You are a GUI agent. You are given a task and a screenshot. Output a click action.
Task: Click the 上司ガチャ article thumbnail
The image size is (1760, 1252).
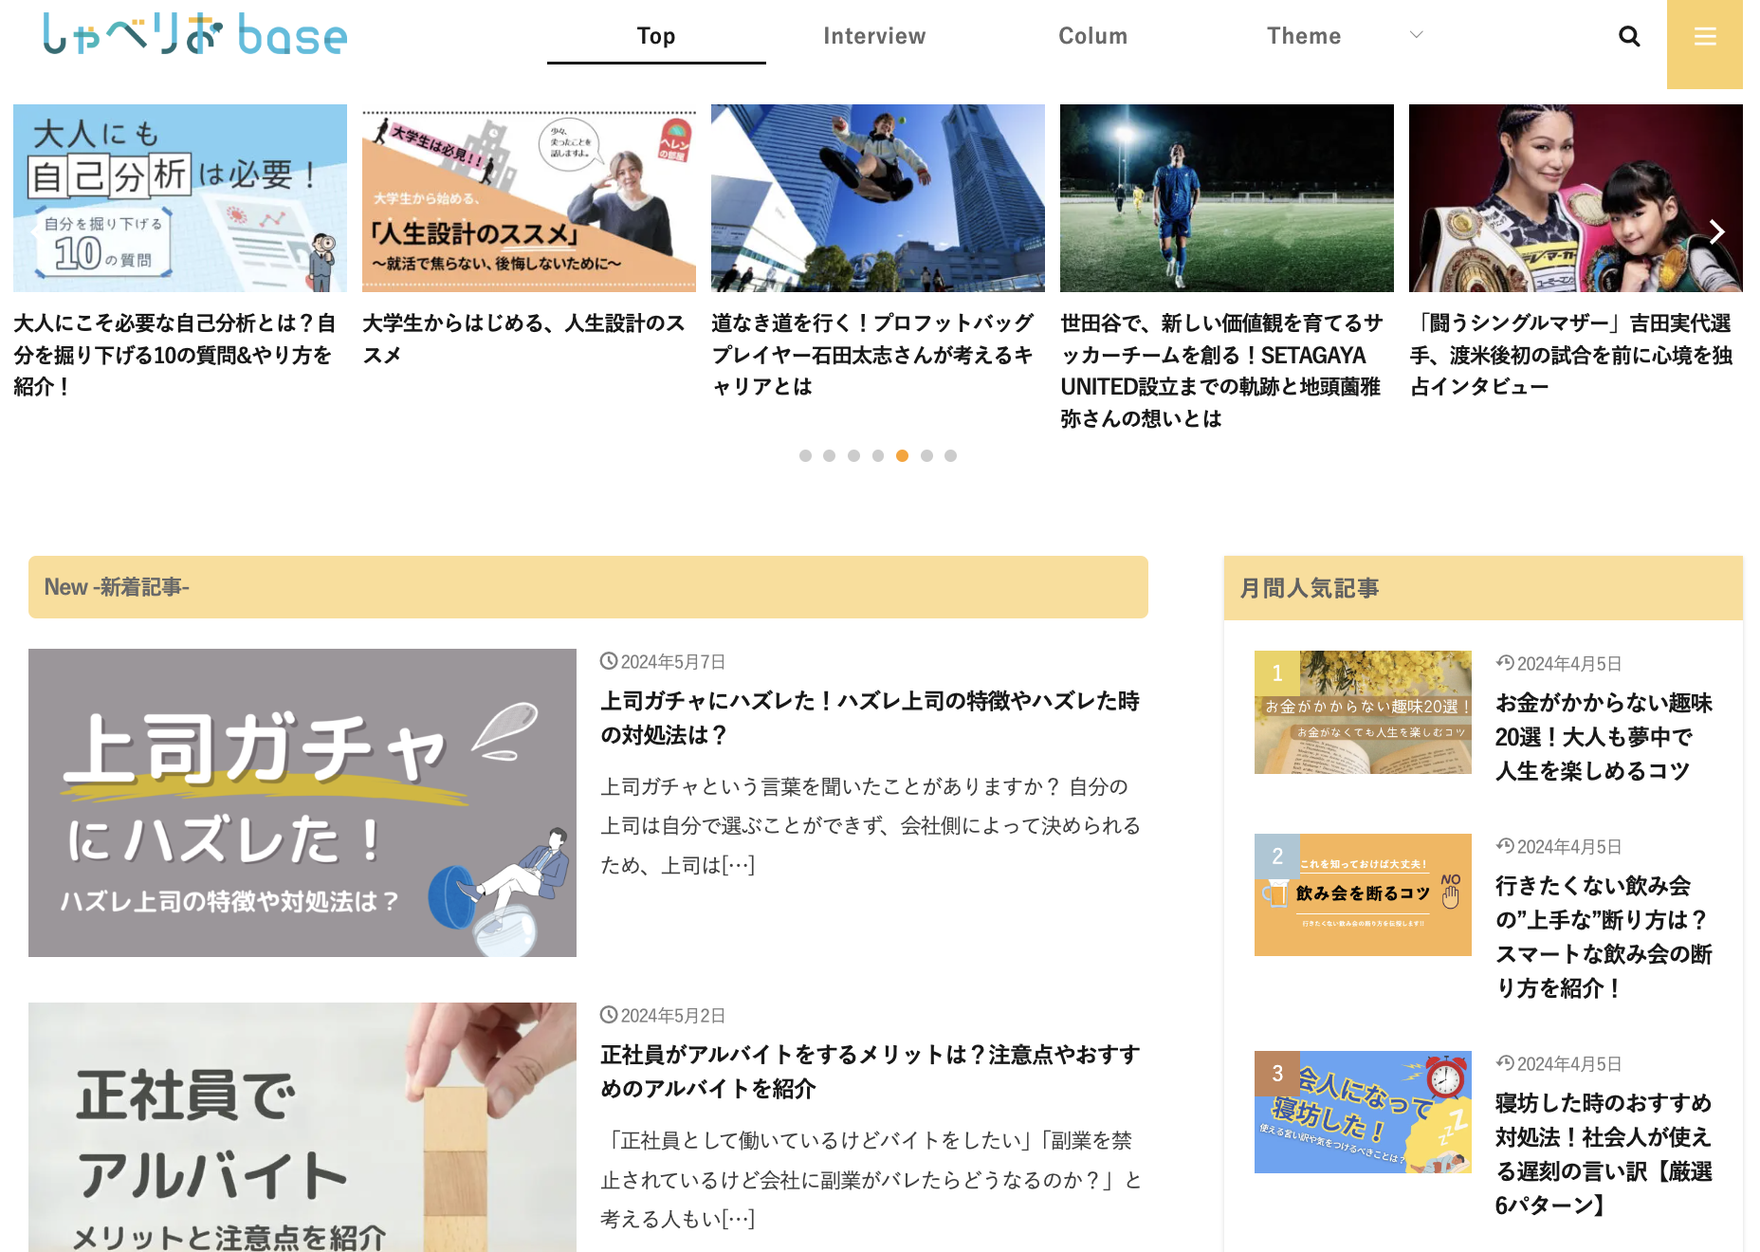302,802
